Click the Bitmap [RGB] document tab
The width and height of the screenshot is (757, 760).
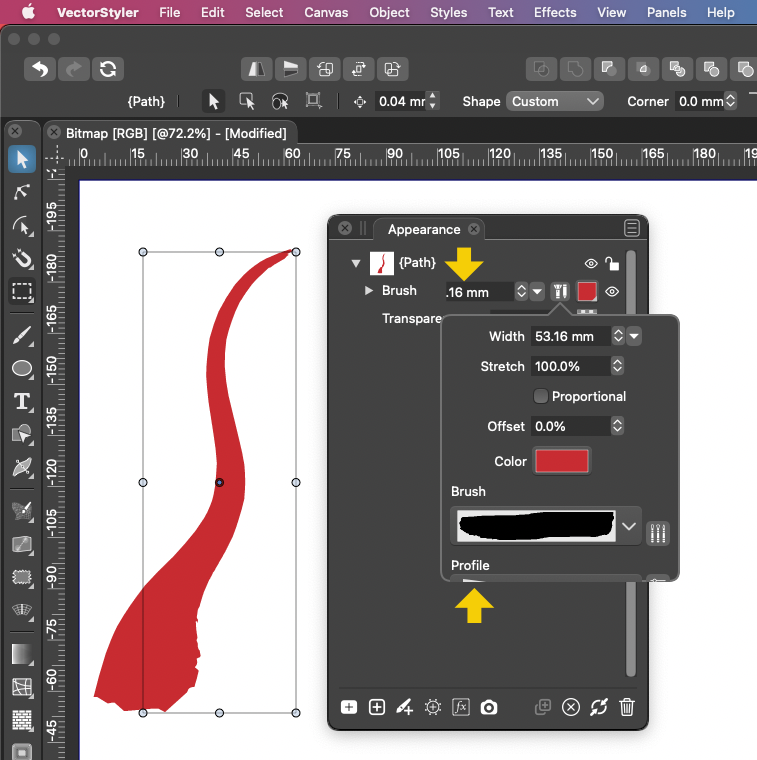point(176,133)
